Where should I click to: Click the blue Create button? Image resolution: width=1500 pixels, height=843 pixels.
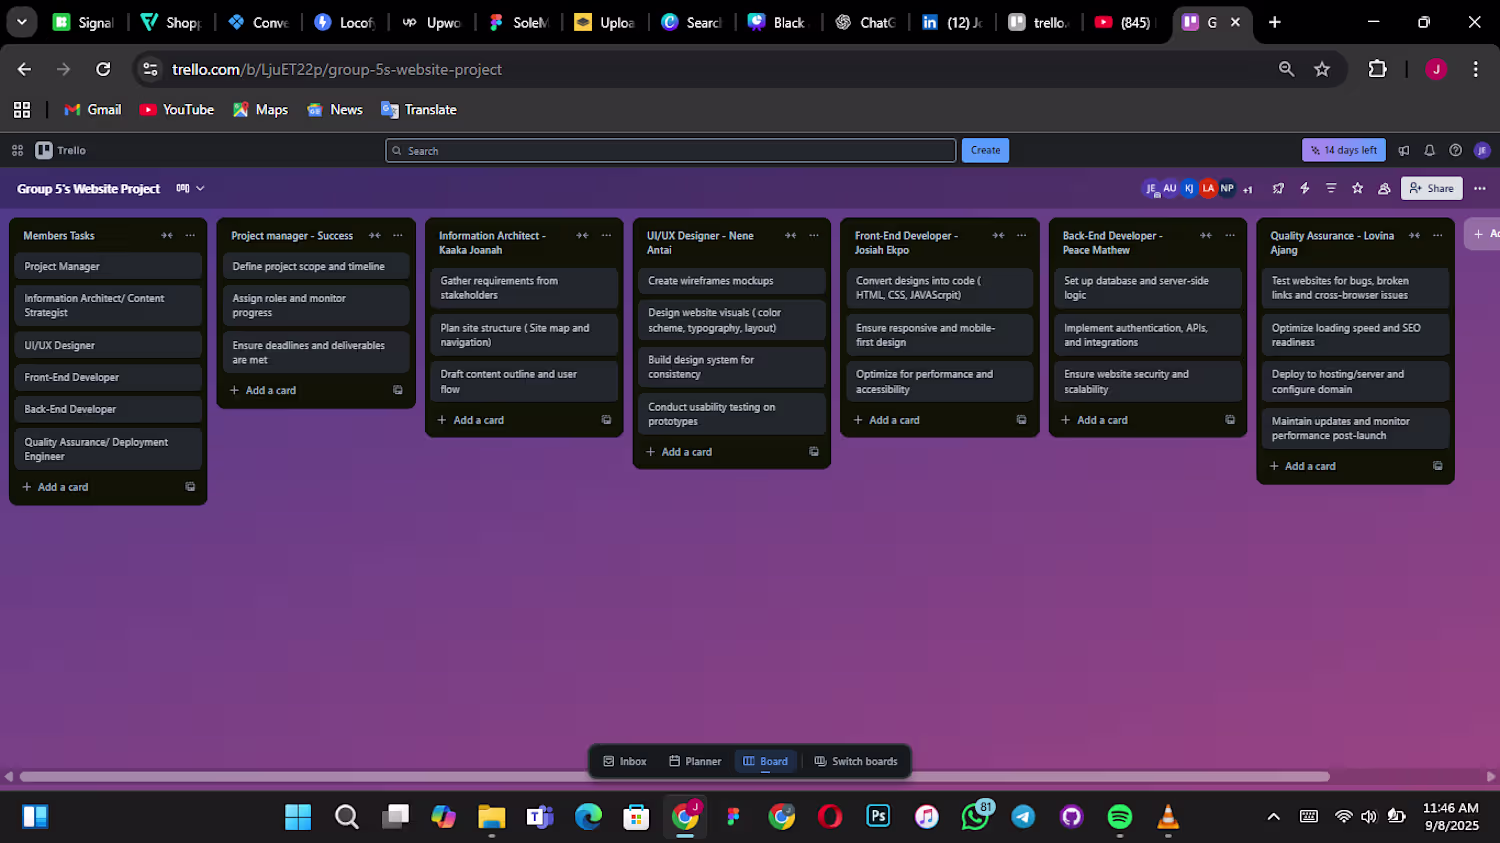coord(985,150)
